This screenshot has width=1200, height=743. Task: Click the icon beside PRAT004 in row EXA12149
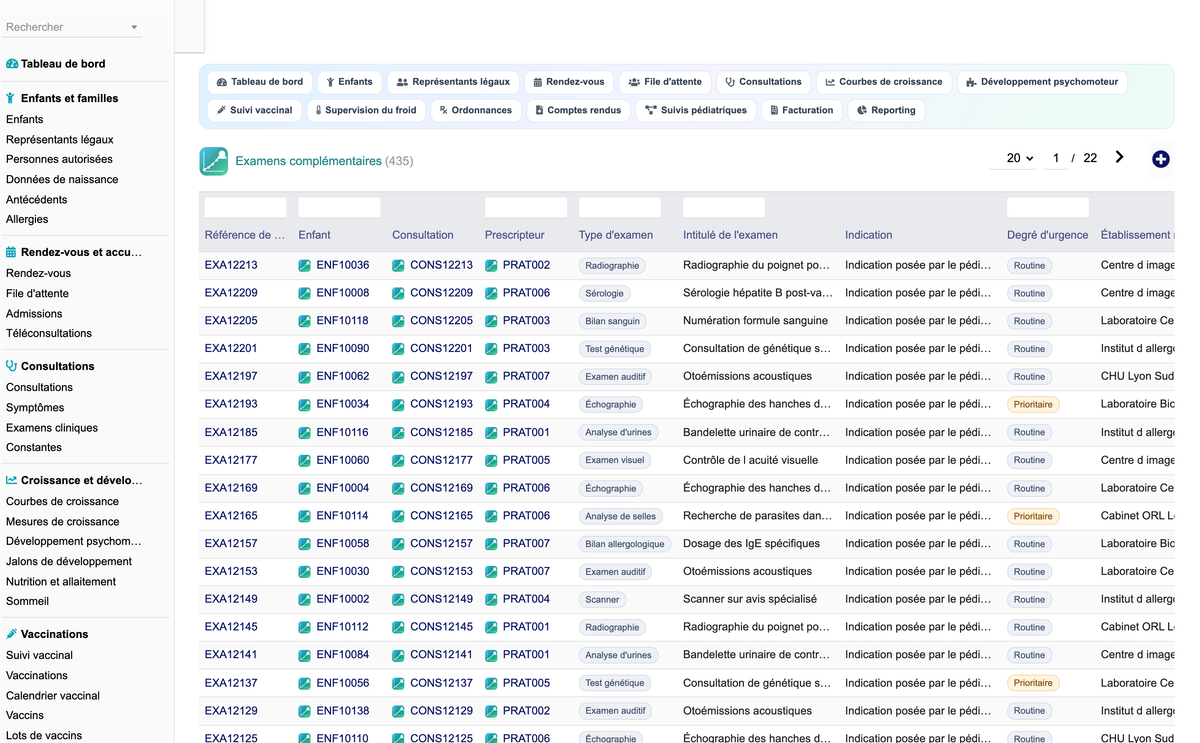tap(491, 600)
